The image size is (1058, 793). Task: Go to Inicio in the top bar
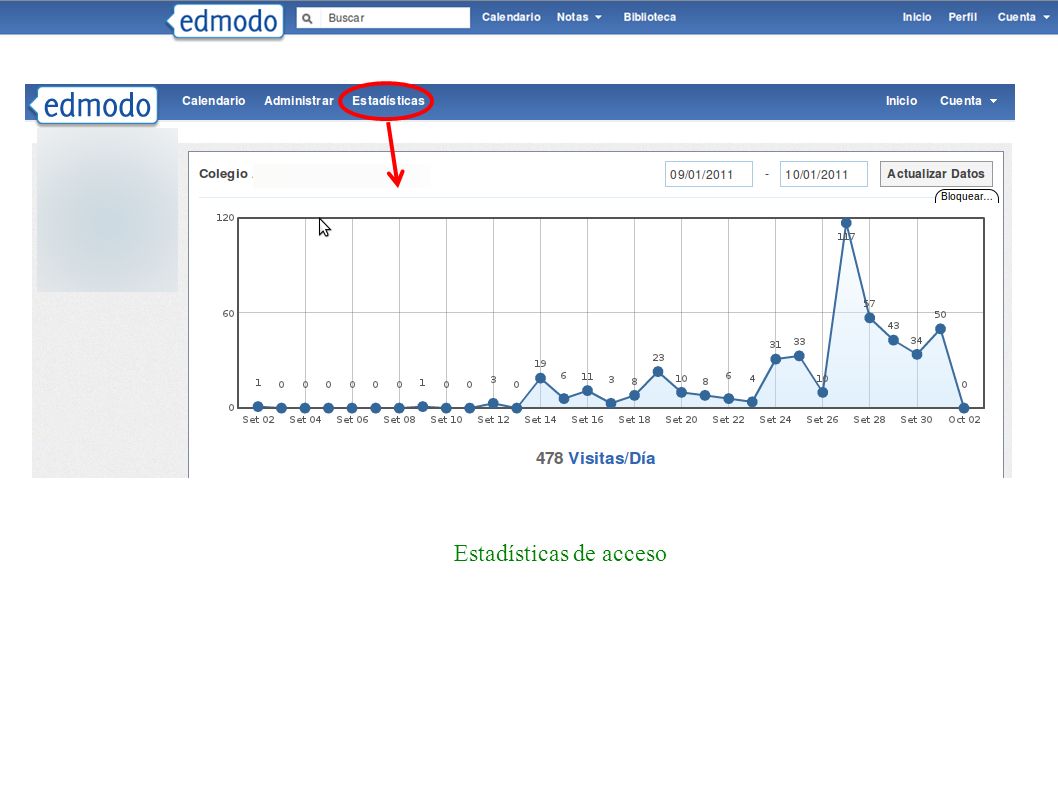(x=916, y=17)
